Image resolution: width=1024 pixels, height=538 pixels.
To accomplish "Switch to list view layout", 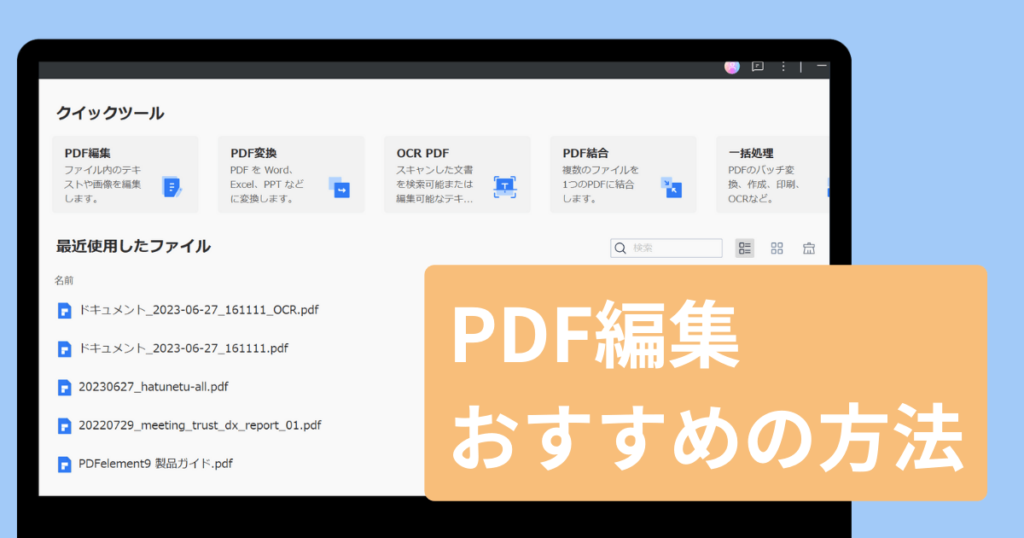I will [744, 248].
